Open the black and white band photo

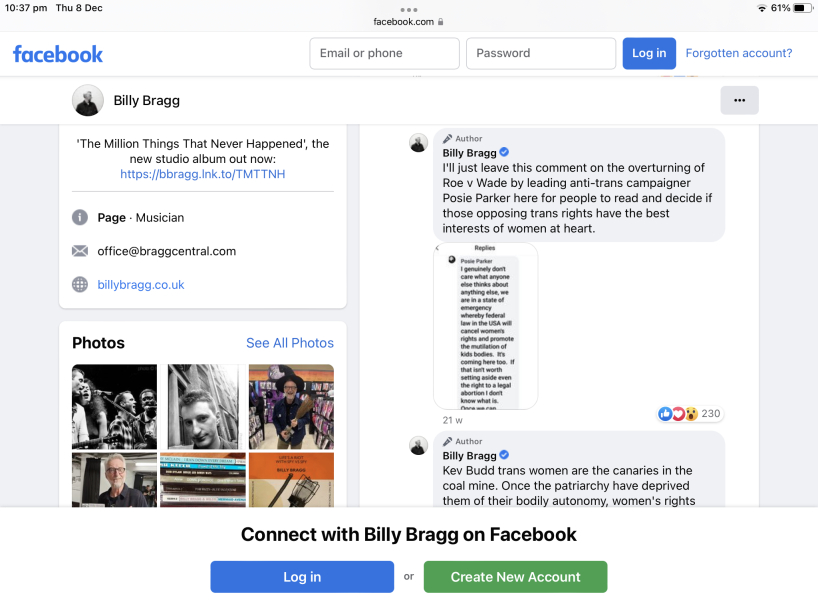click(114, 406)
